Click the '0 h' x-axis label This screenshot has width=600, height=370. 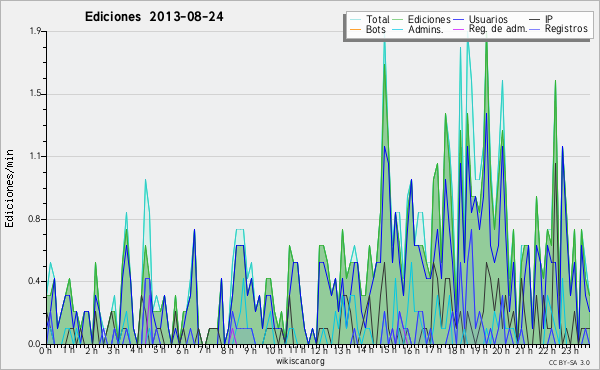click(46, 351)
